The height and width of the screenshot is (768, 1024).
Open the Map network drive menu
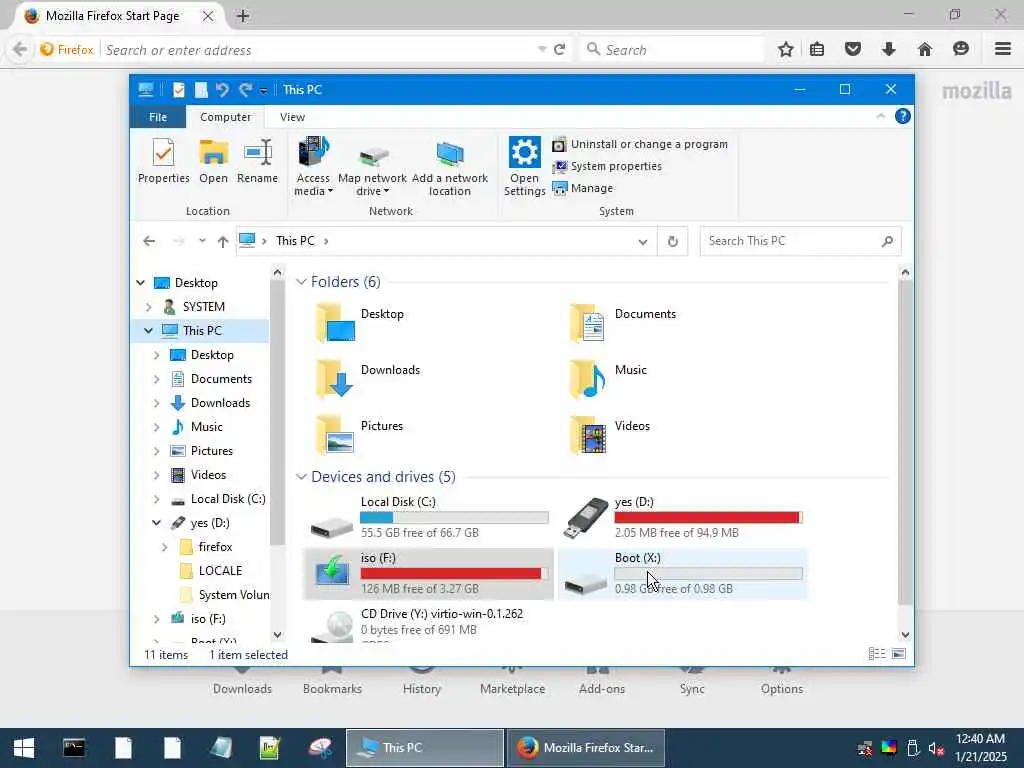click(372, 167)
